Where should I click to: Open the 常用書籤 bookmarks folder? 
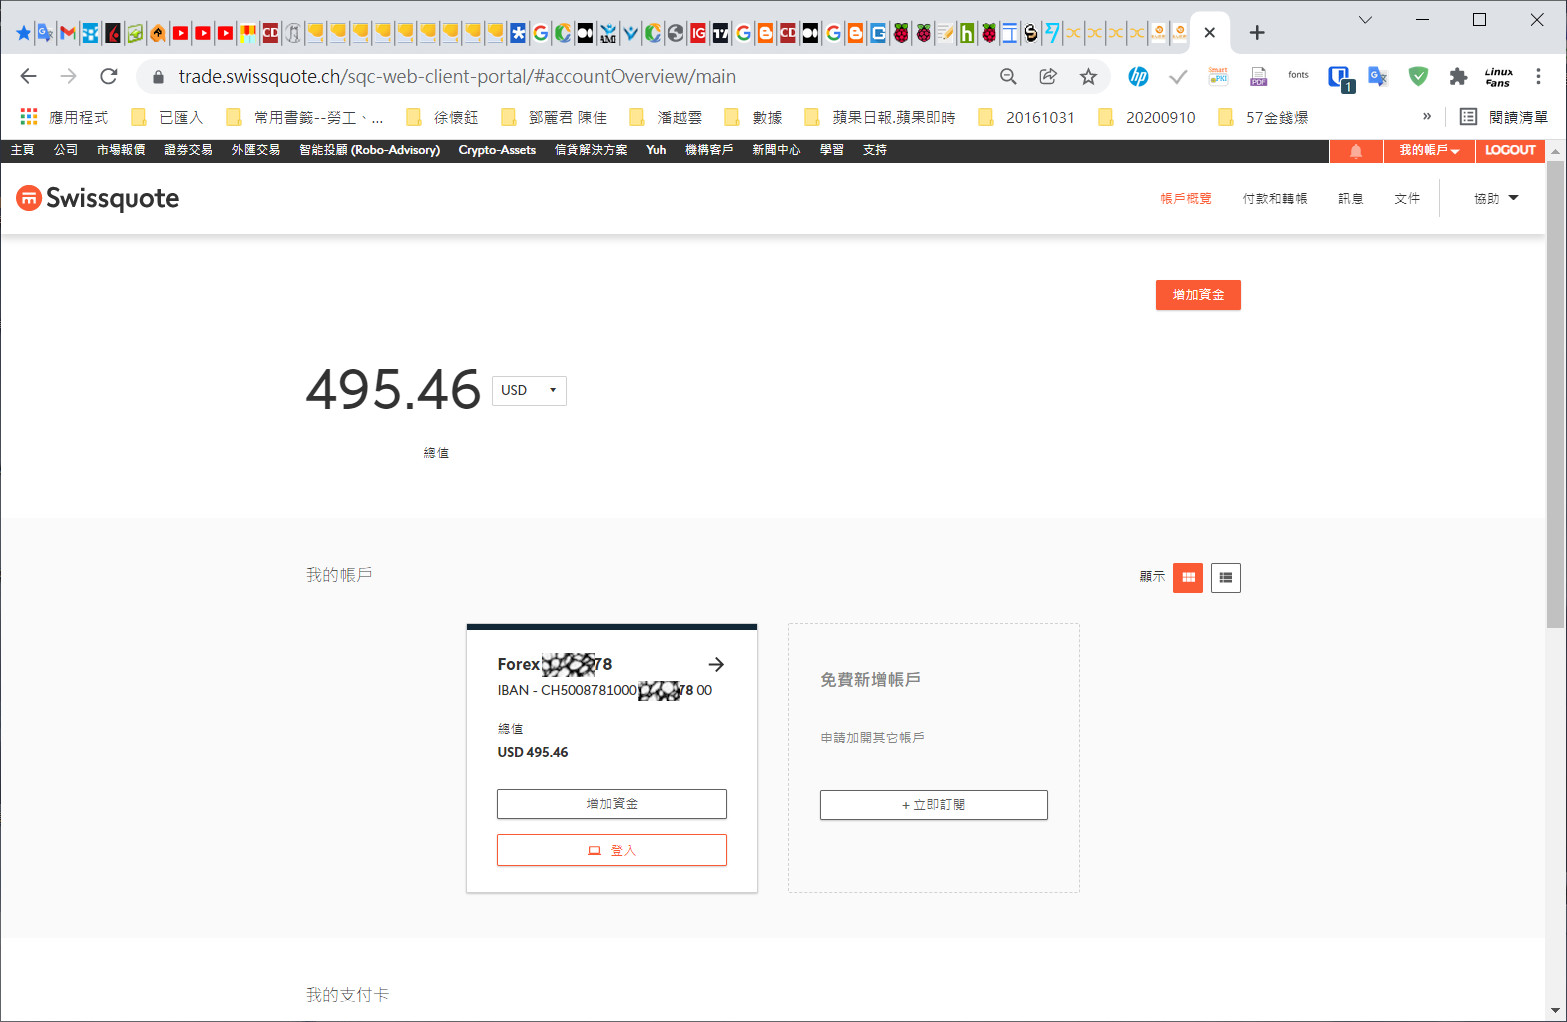(x=305, y=117)
